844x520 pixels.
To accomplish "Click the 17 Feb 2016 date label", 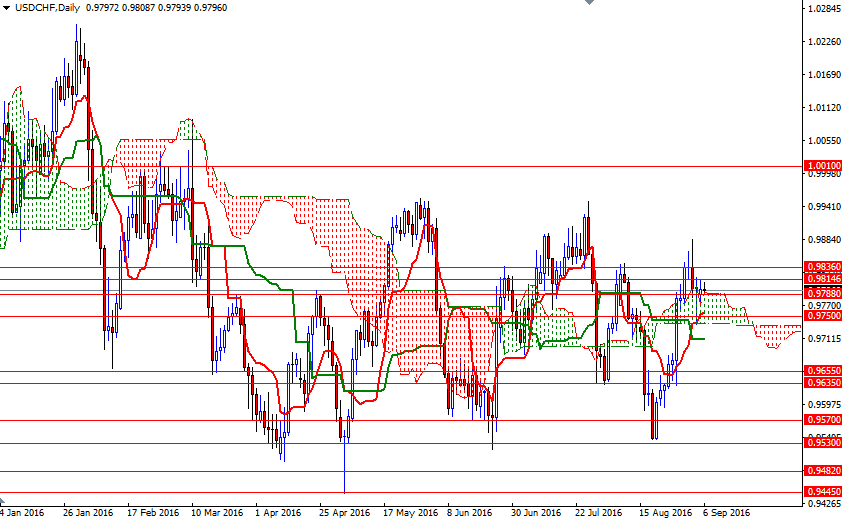I will [x=153, y=513].
